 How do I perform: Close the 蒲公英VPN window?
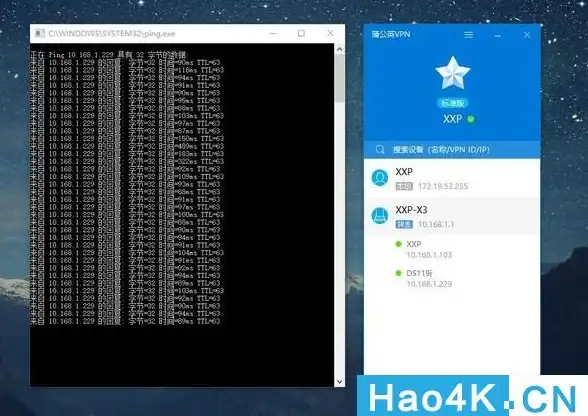tap(527, 35)
